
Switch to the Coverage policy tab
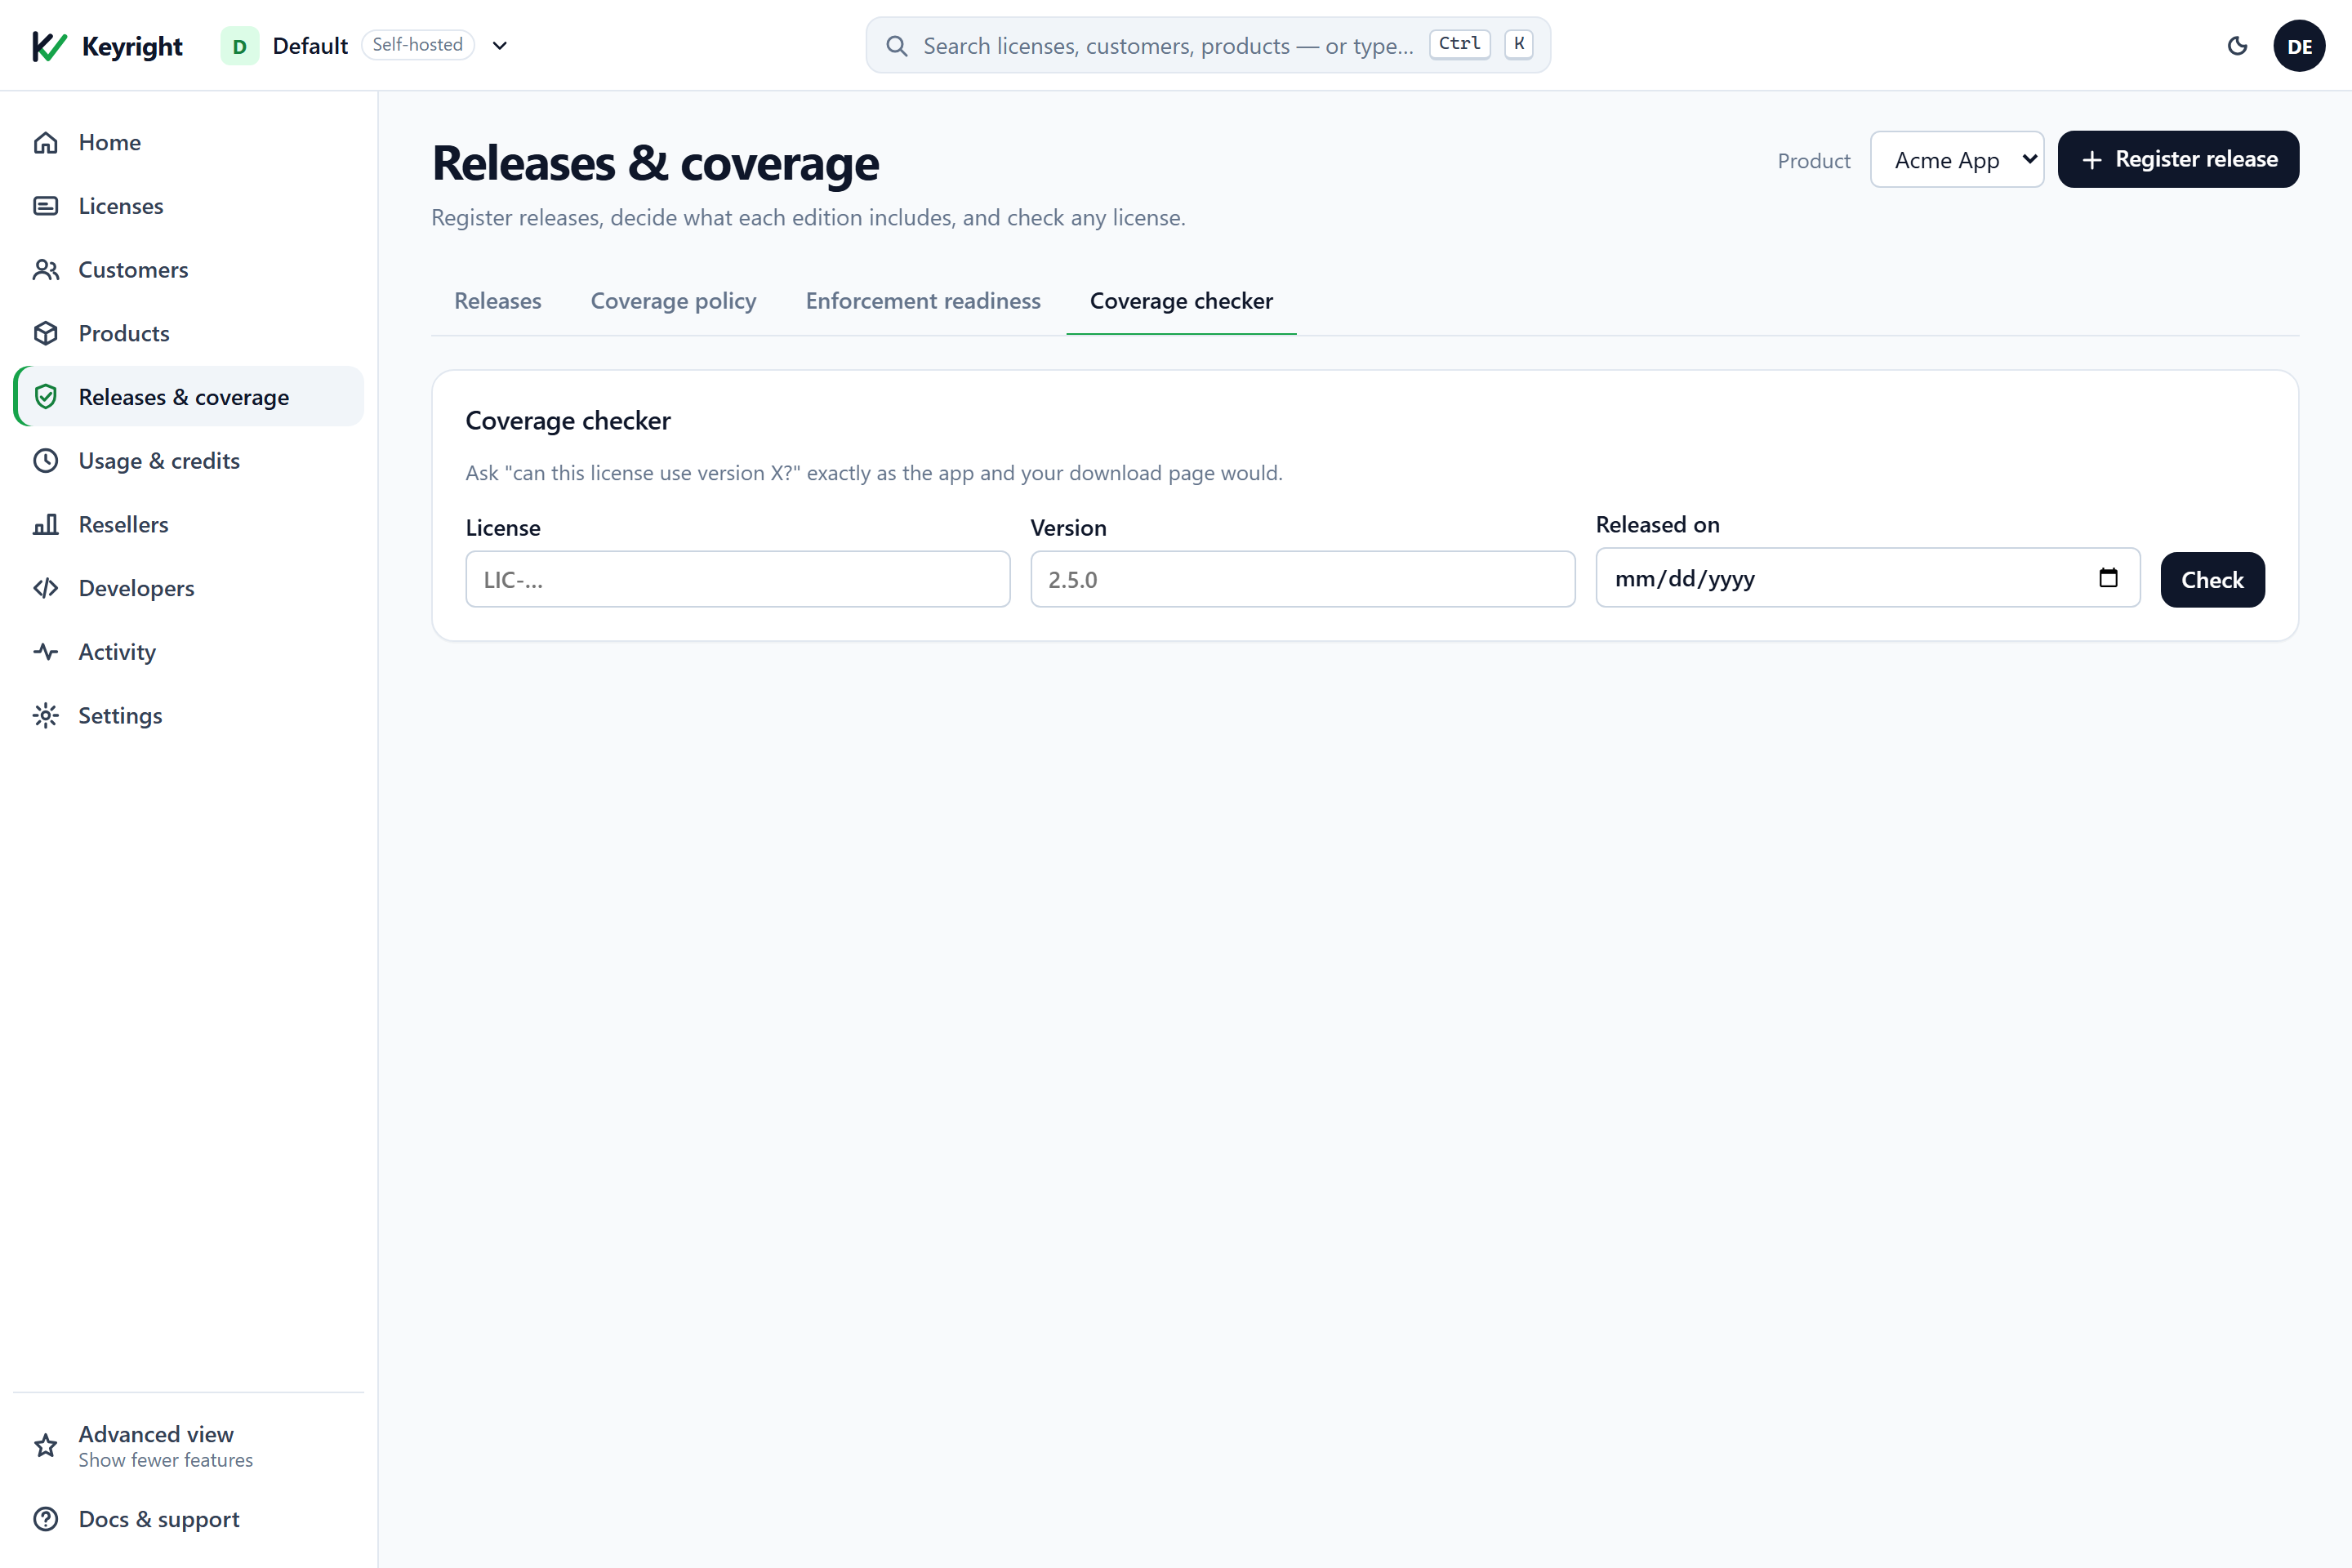(674, 301)
